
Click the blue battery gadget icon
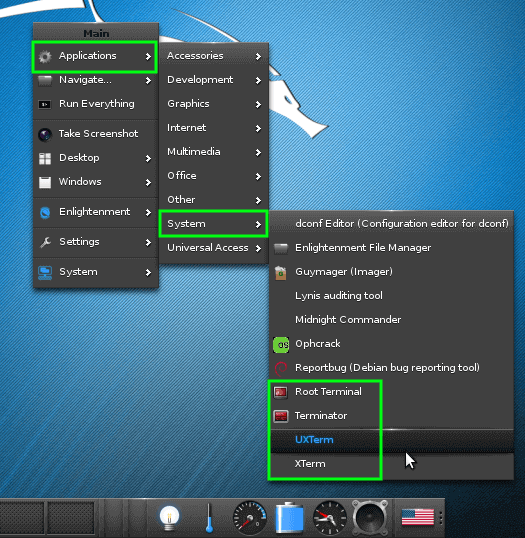click(290, 517)
